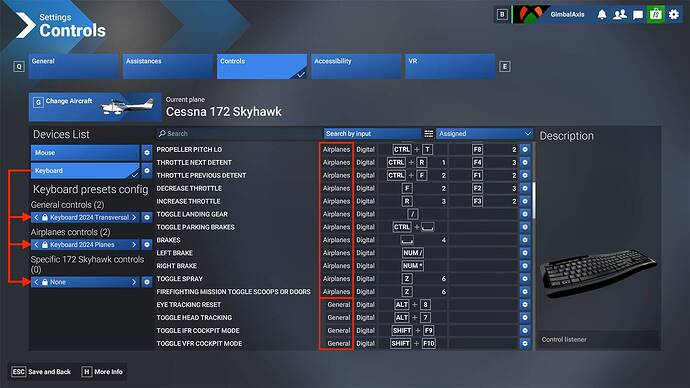Viewport: 690px width, 388px height.
Task: Open Mouse device settings gear
Action: 147,153
